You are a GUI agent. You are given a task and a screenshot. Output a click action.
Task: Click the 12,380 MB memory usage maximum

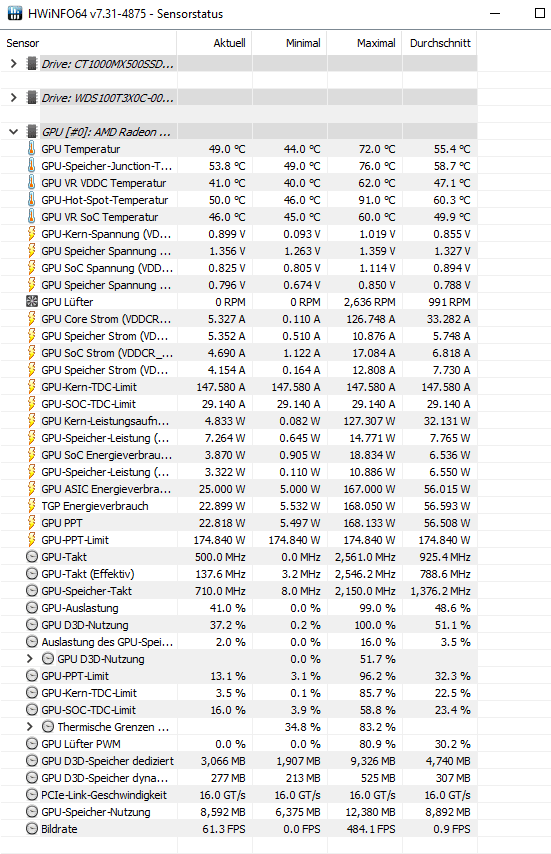[x=370, y=812]
